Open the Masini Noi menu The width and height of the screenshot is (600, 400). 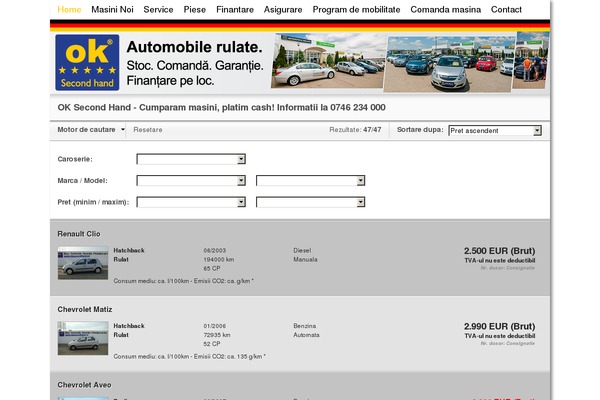click(112, 9)
